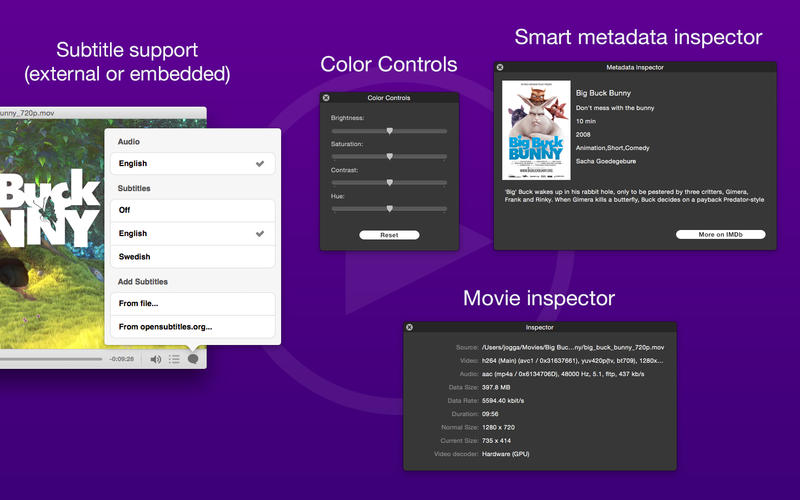Select Swedish subtitles
Image resolution: width=800 pixels, height=500 pixels.
(x=192, y=257)
